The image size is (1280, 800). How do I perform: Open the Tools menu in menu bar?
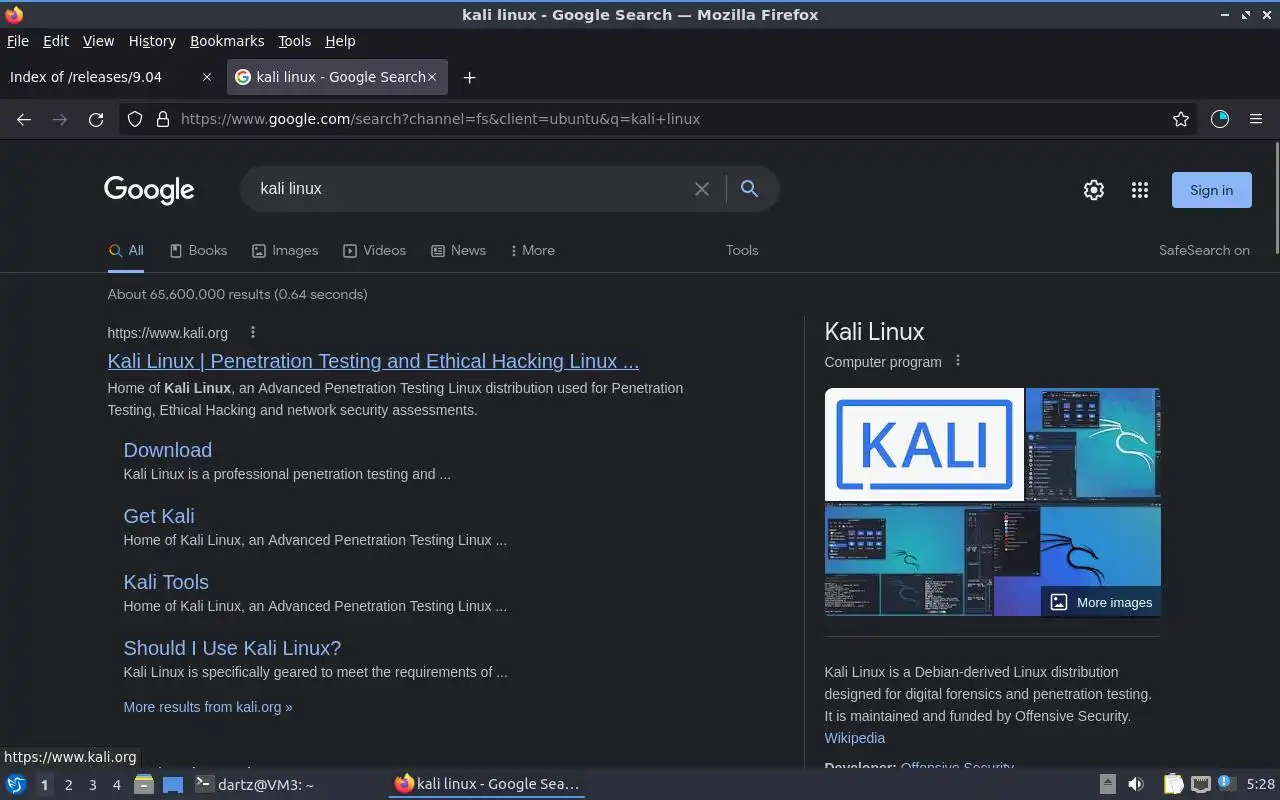pos(295,41)
